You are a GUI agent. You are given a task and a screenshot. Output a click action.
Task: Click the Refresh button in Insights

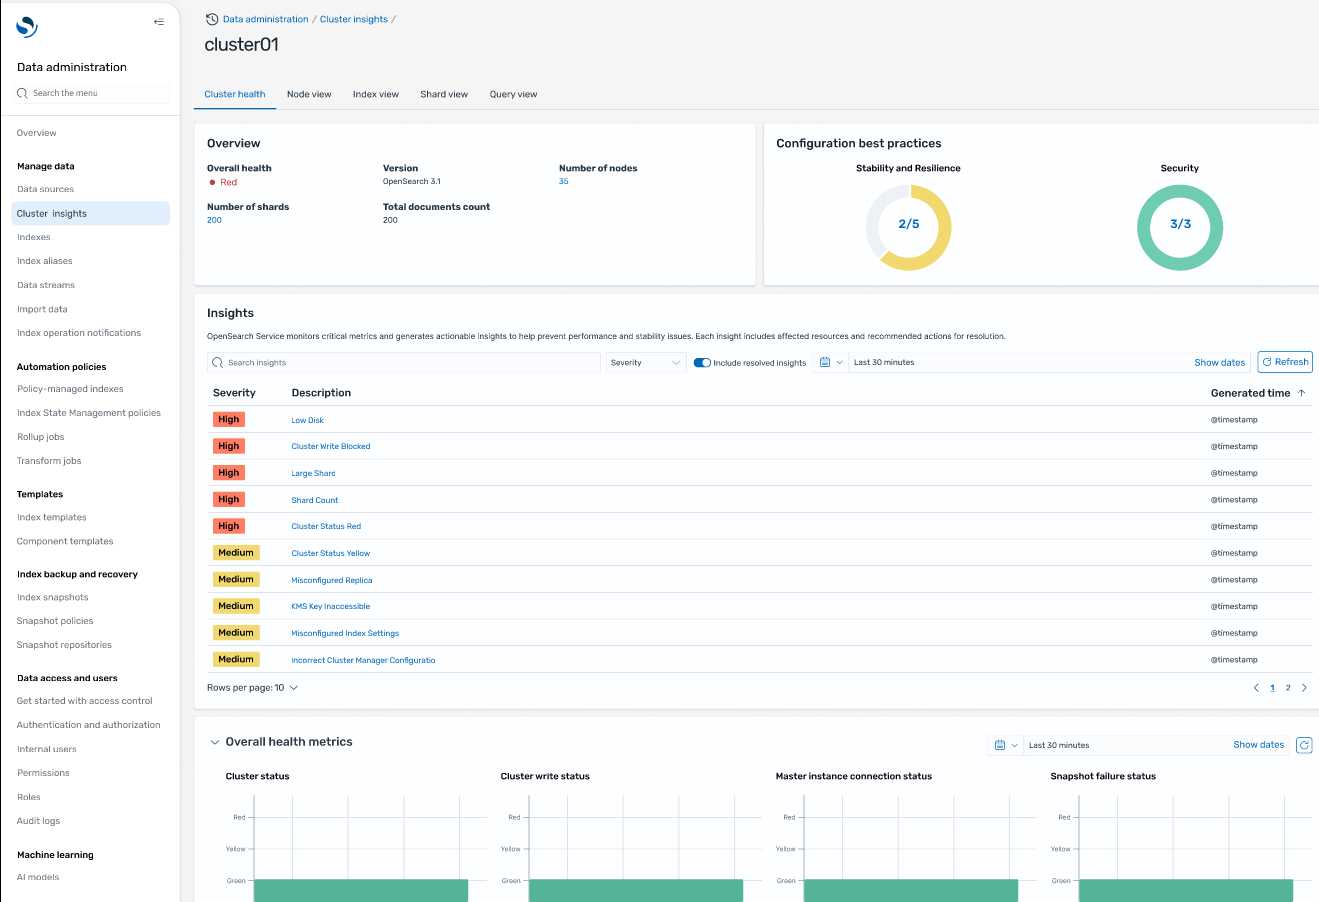pos(1285,362)
